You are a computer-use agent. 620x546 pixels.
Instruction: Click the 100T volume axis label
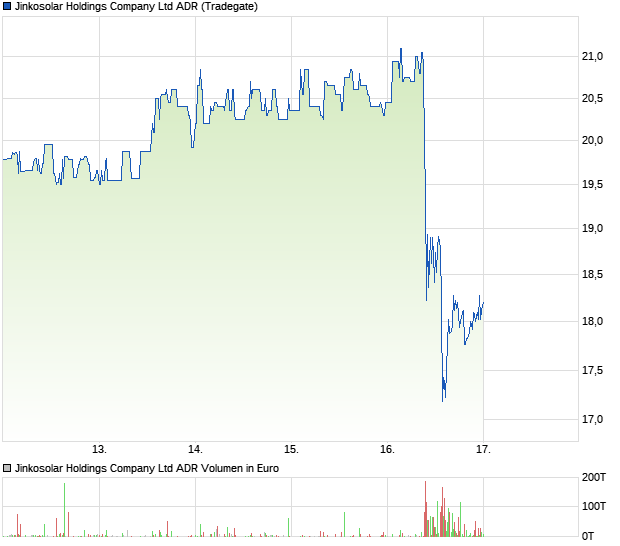tap(594, 506)
